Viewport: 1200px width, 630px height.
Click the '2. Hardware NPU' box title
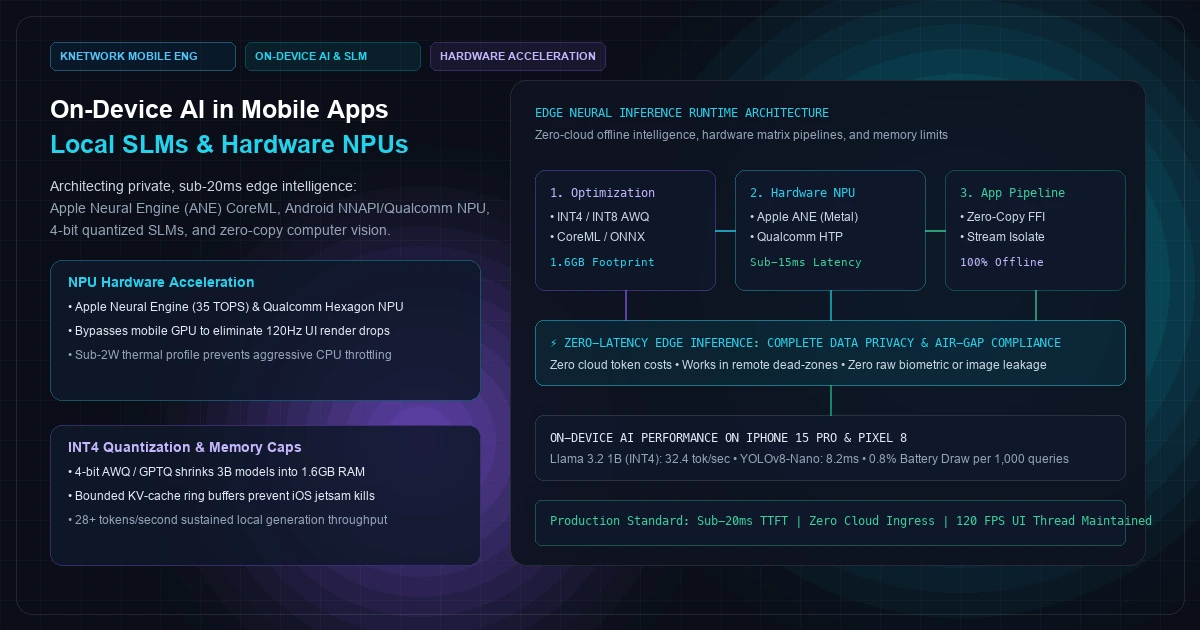pyautogui.click(x=802, y=193)
